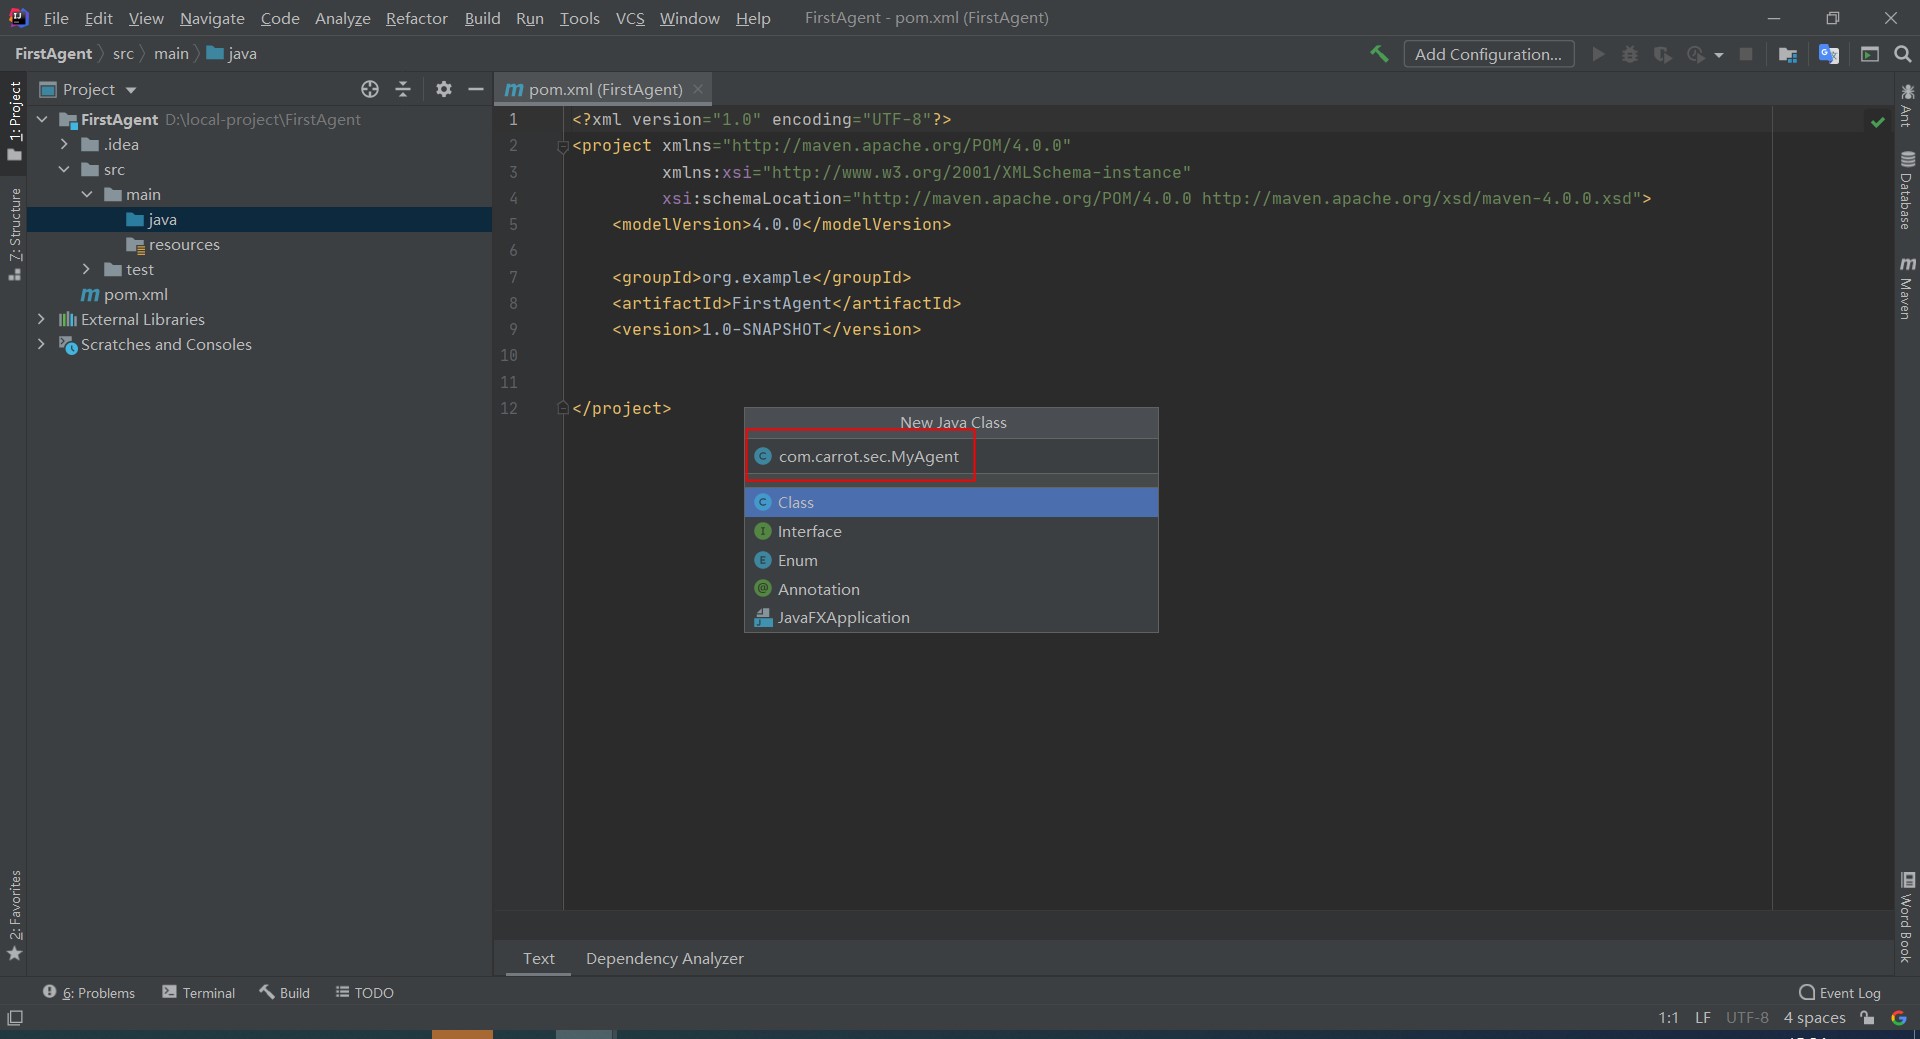The width and height of the screenshot is (1920, 1039).
Task: Click the Debug bug icon
Action: pyautogui.click(x=1630, y=54)
